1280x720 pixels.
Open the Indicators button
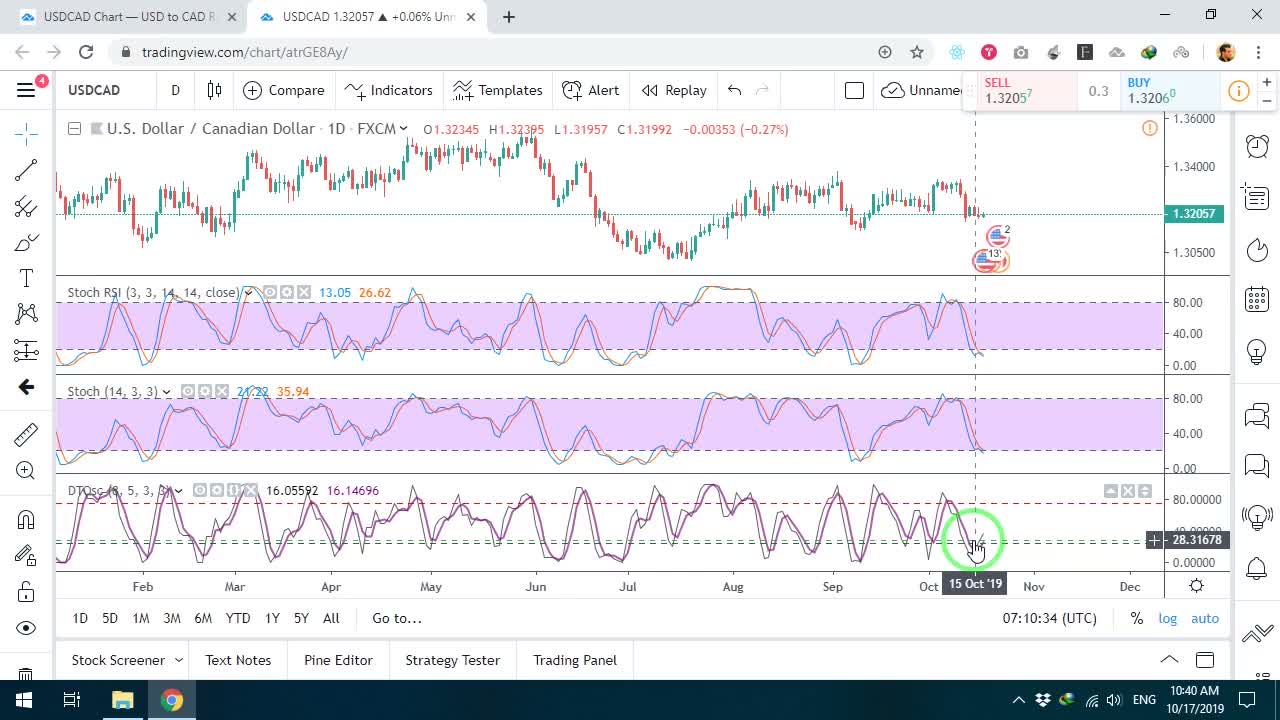388,90
